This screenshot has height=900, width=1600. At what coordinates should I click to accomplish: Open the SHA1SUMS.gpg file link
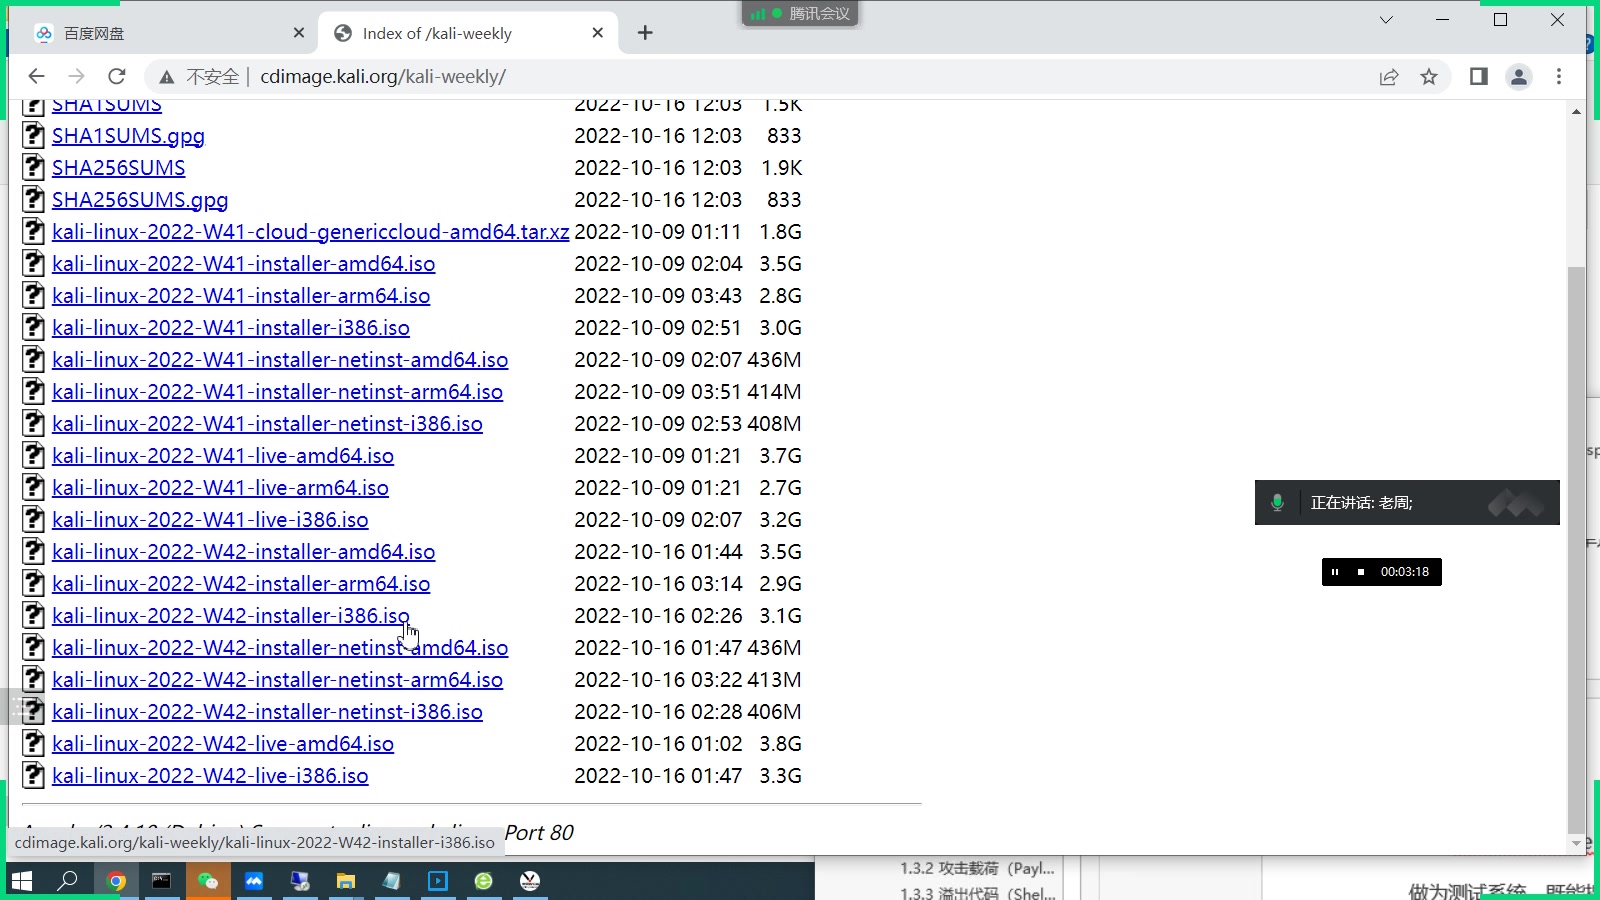(x=128, y=136)
